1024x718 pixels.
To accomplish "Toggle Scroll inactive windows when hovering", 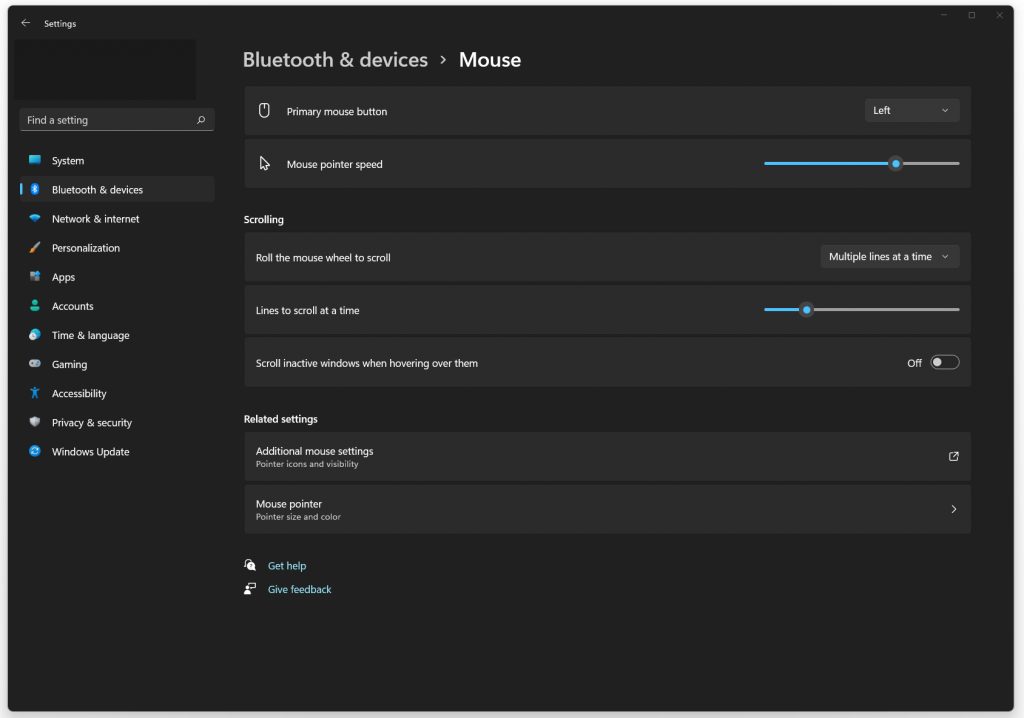I will tap(944, 362).
